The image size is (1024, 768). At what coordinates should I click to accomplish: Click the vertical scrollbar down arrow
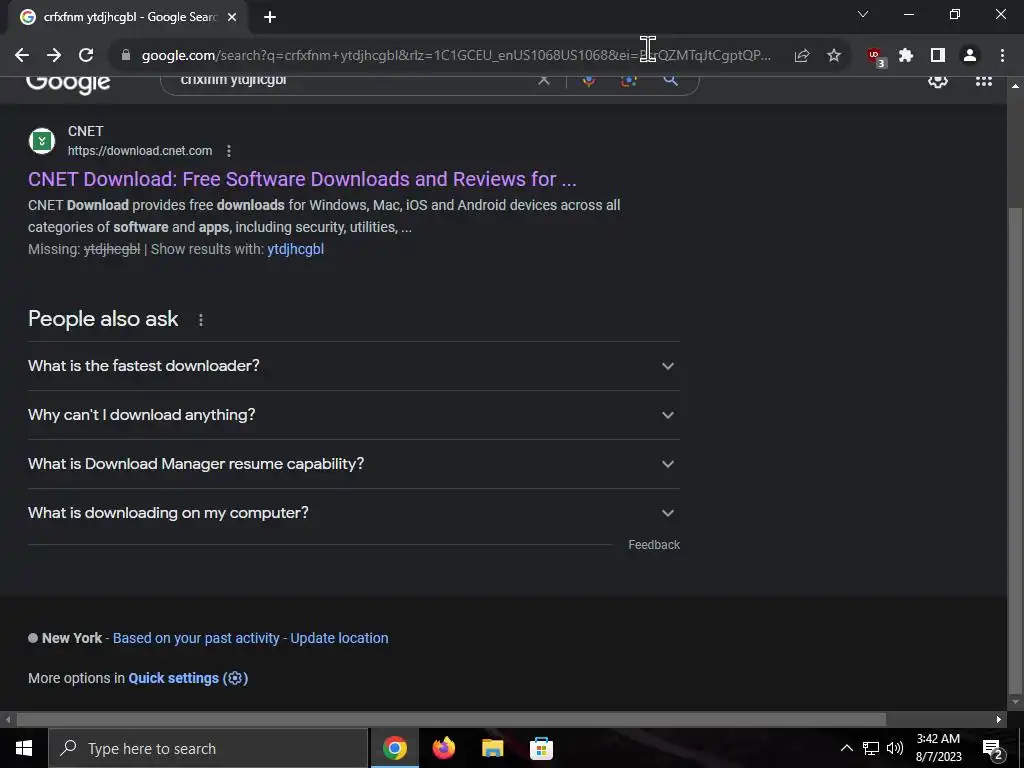(1015, 703)
